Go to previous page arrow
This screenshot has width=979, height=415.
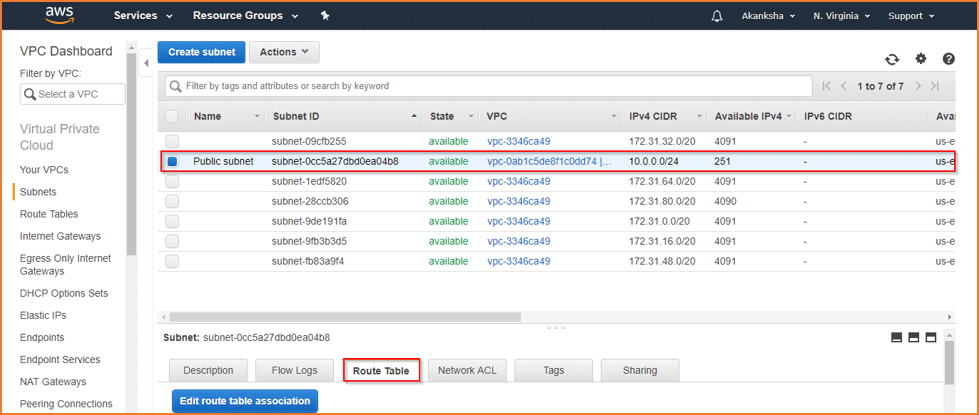[x=844, y=86]
